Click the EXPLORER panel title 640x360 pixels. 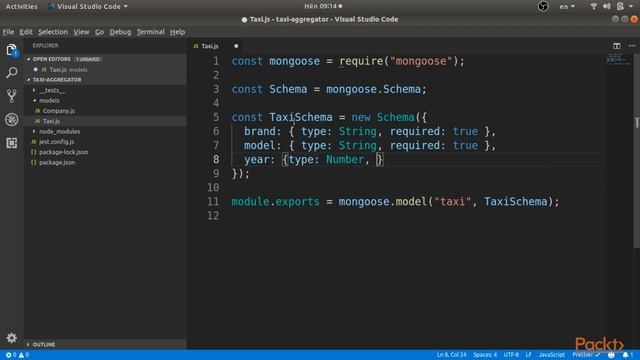(45, 46)
